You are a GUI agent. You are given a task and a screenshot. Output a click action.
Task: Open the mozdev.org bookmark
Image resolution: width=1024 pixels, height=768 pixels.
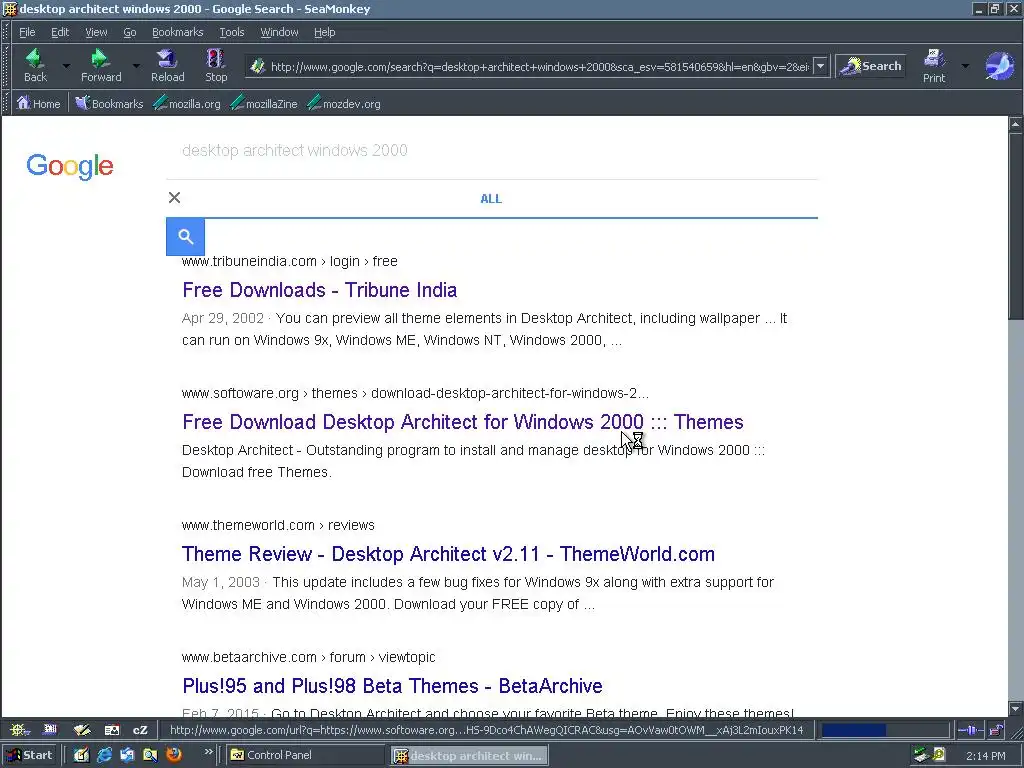[x=344, y=103]
